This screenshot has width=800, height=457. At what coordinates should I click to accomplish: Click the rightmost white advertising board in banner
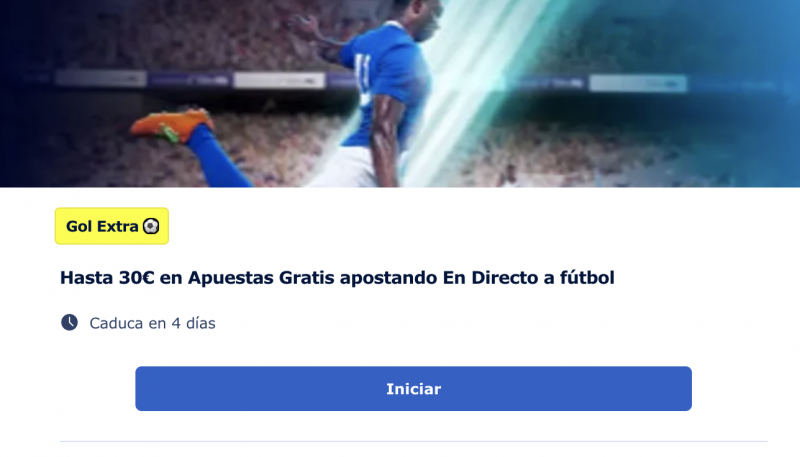(638, 83)
